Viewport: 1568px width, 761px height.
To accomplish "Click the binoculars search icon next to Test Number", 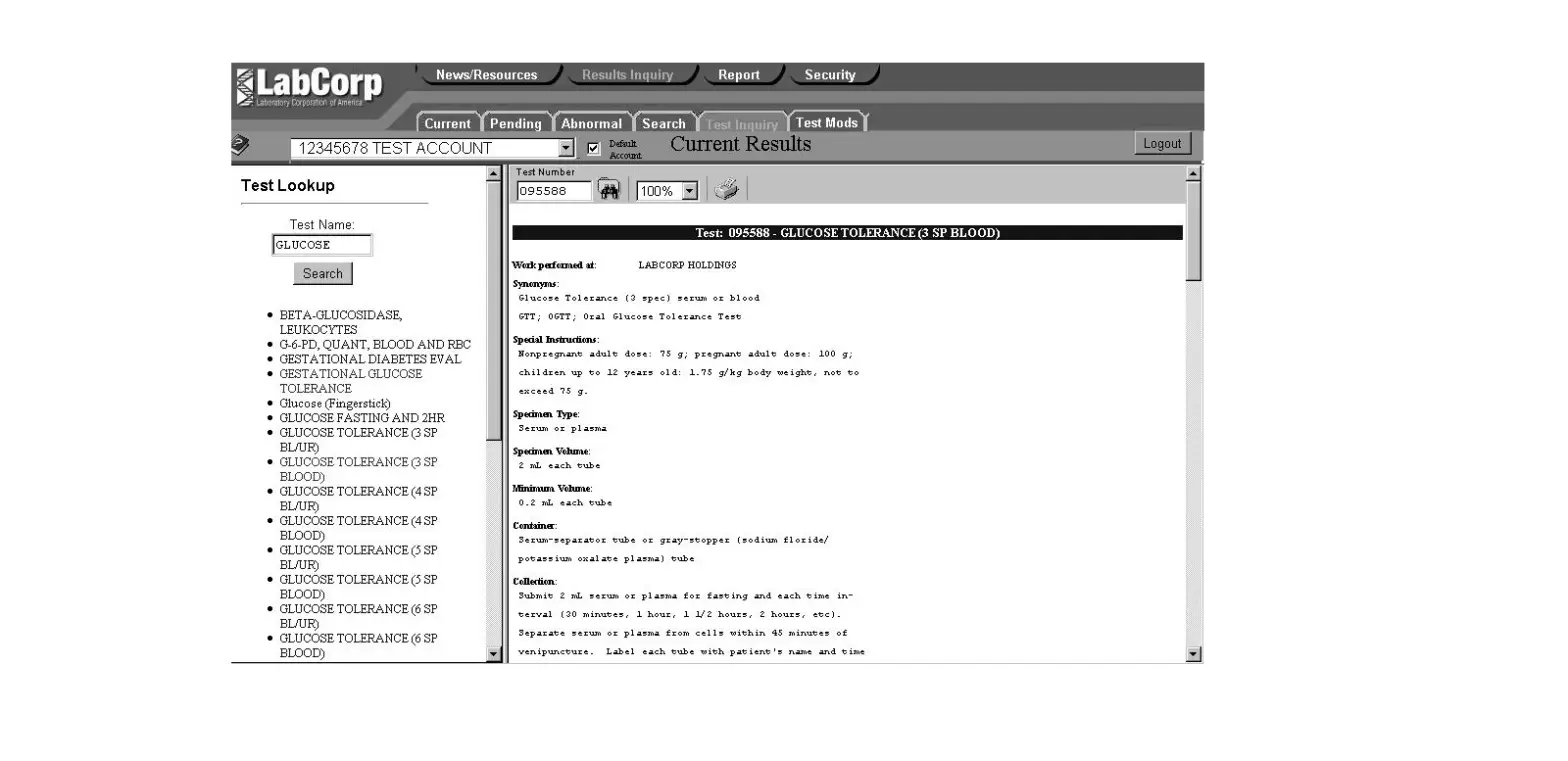I will click(x=609, y=190).
